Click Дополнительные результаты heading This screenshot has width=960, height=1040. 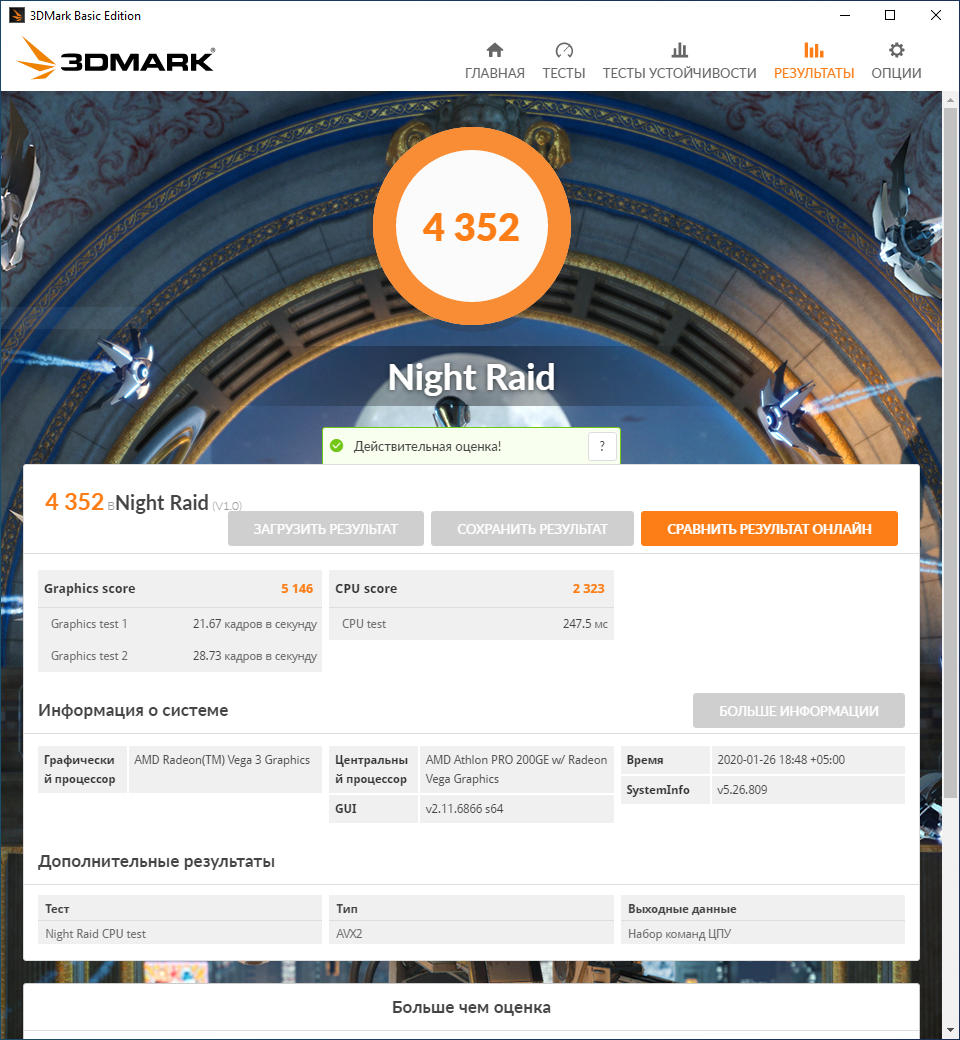157,861
